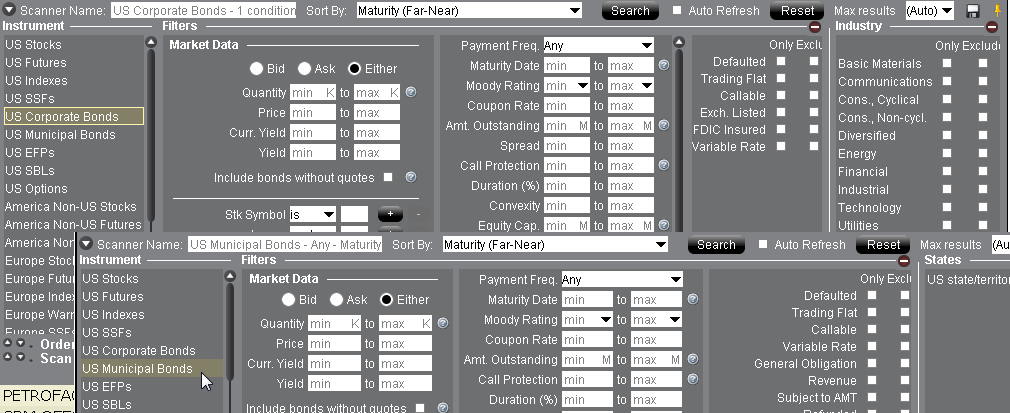Check Only FDIC Insured box
This screenshot has width=1010, height=413.
[781, 129]
